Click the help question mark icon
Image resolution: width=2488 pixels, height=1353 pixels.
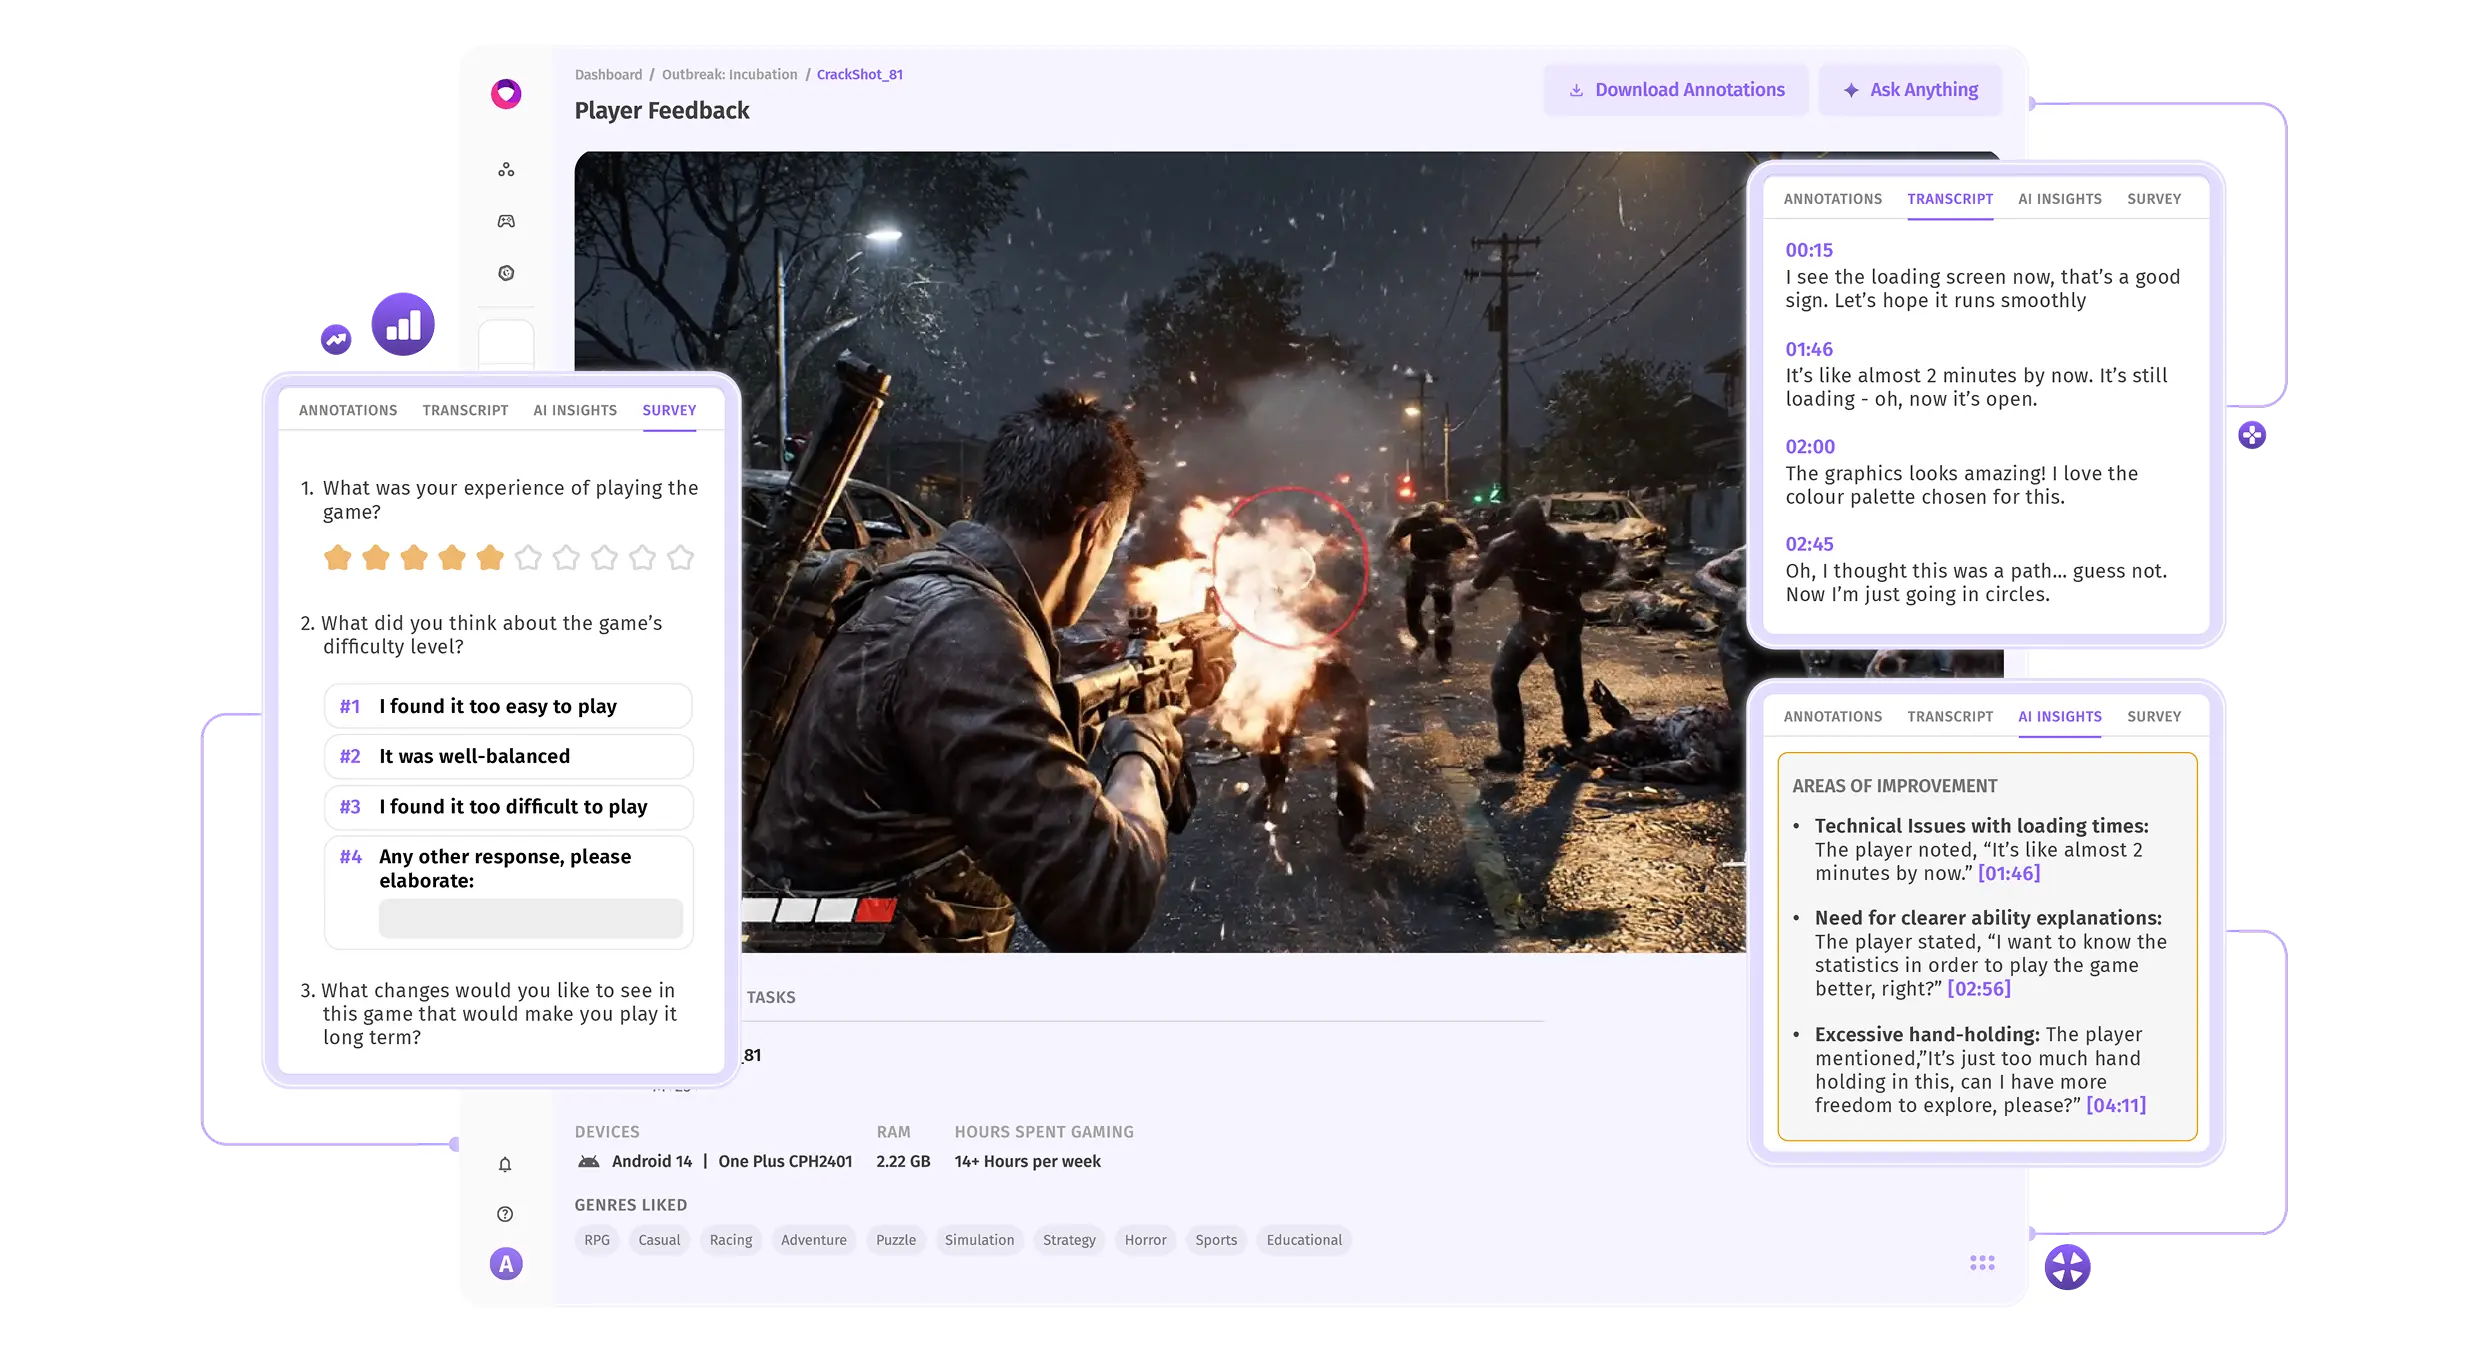click(x=505, y=1214)
